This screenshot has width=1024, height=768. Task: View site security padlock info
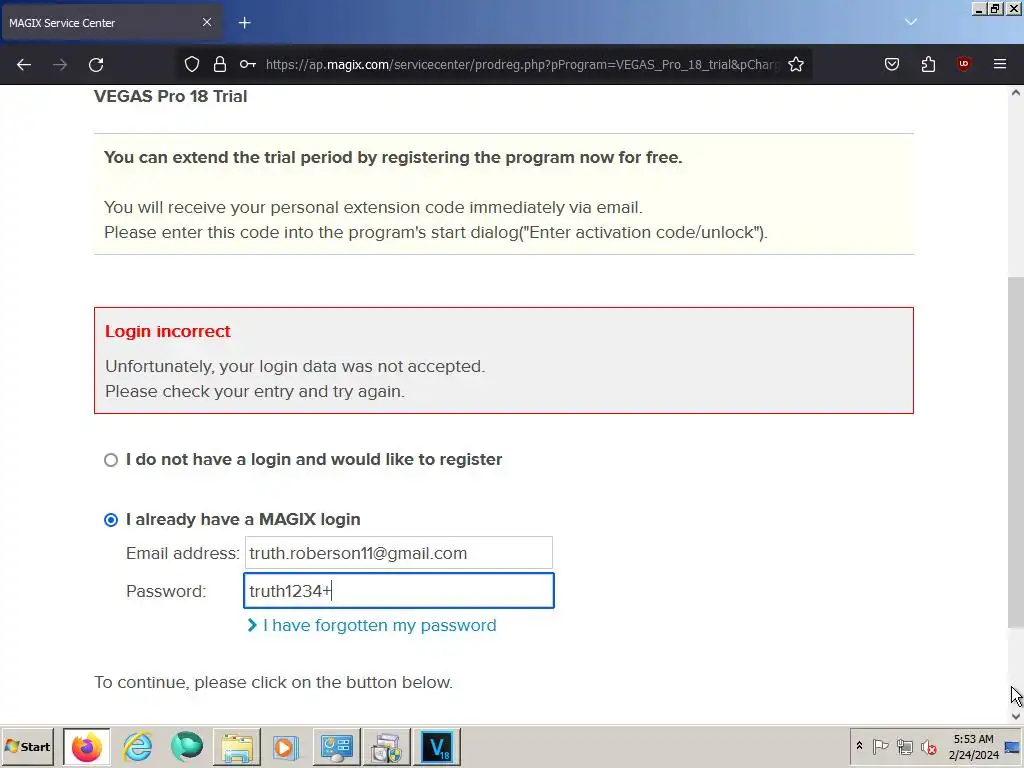[x=220, y=64]
